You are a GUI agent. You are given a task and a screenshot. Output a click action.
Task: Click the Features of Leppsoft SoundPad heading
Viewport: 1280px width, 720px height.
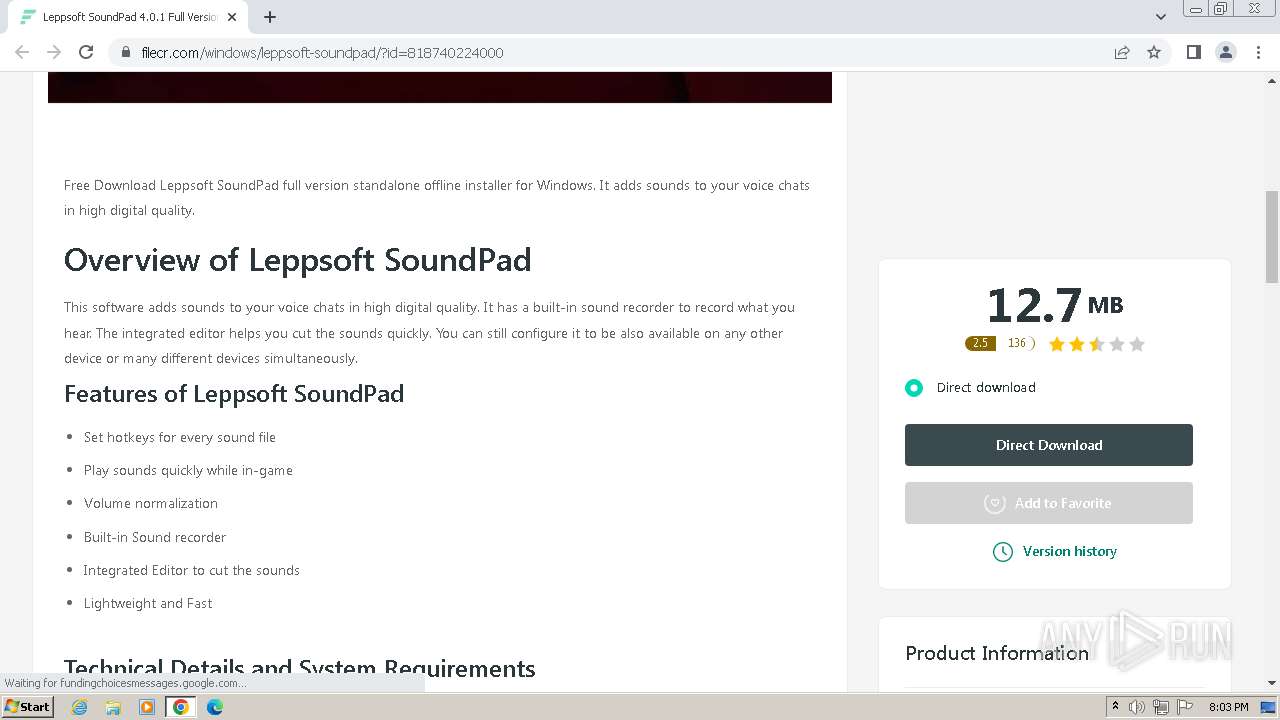click(x=234, y=394)
